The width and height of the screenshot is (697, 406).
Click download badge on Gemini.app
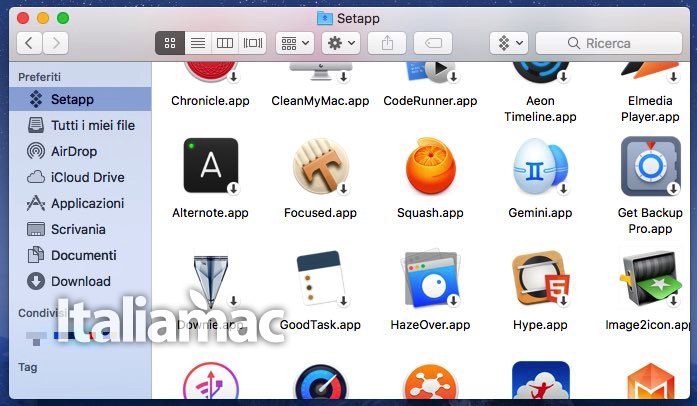(563, 189)
